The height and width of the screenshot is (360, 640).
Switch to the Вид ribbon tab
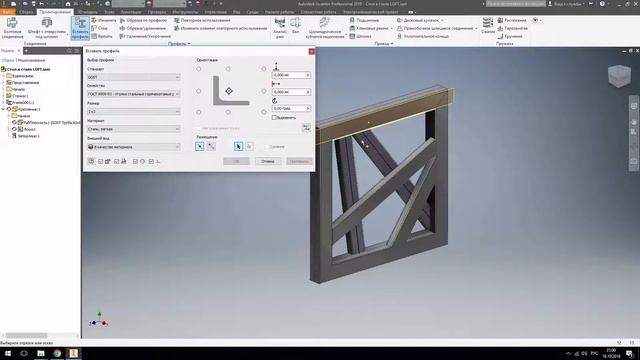237,12
